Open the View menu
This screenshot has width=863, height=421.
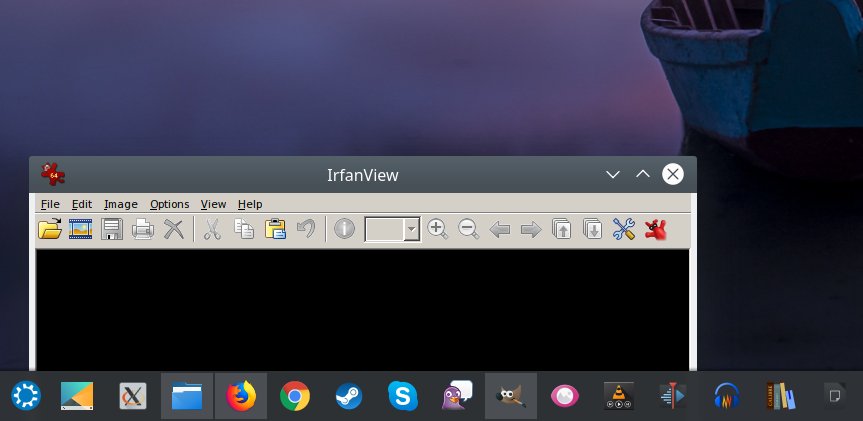point(213,204)
